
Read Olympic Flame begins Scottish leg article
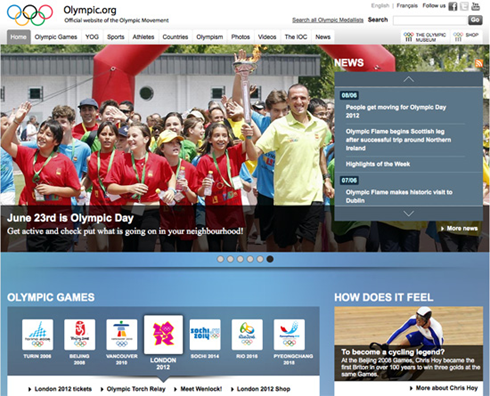click(398, 140)
